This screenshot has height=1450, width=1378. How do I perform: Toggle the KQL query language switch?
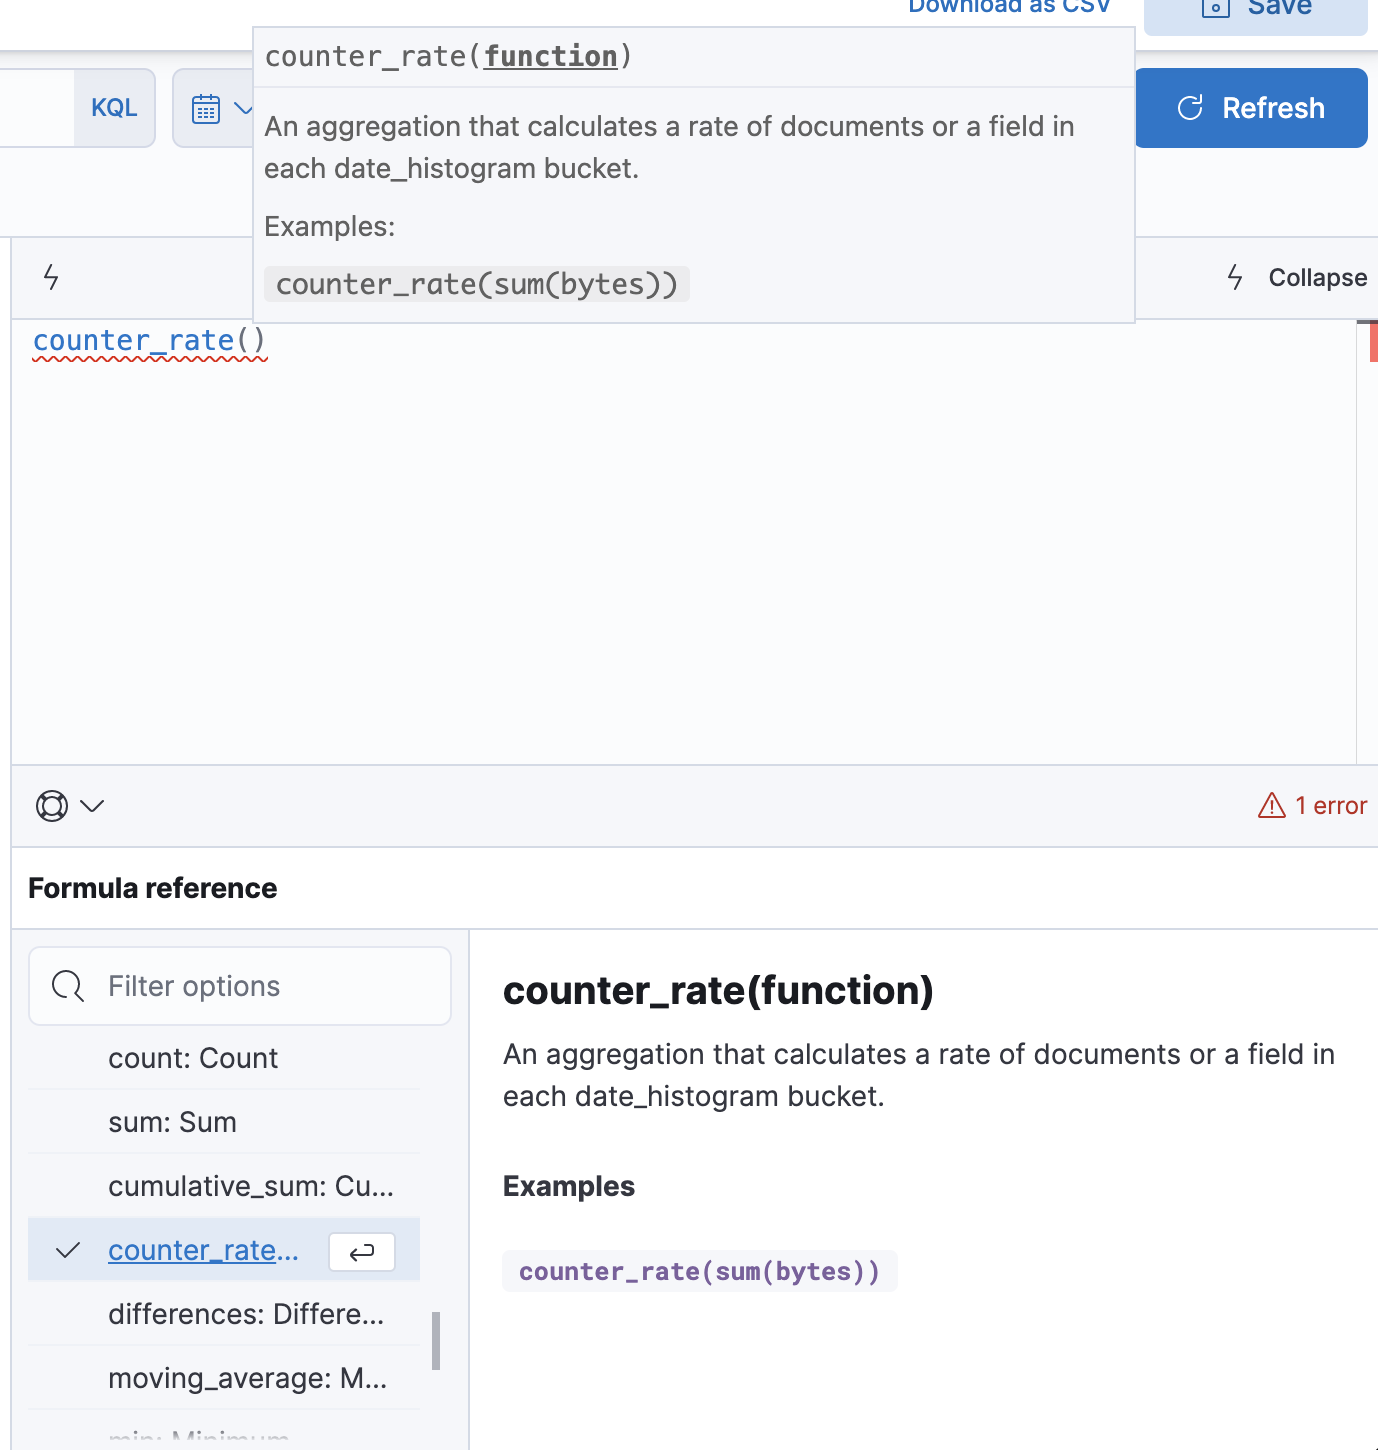(x=114, y=108)
